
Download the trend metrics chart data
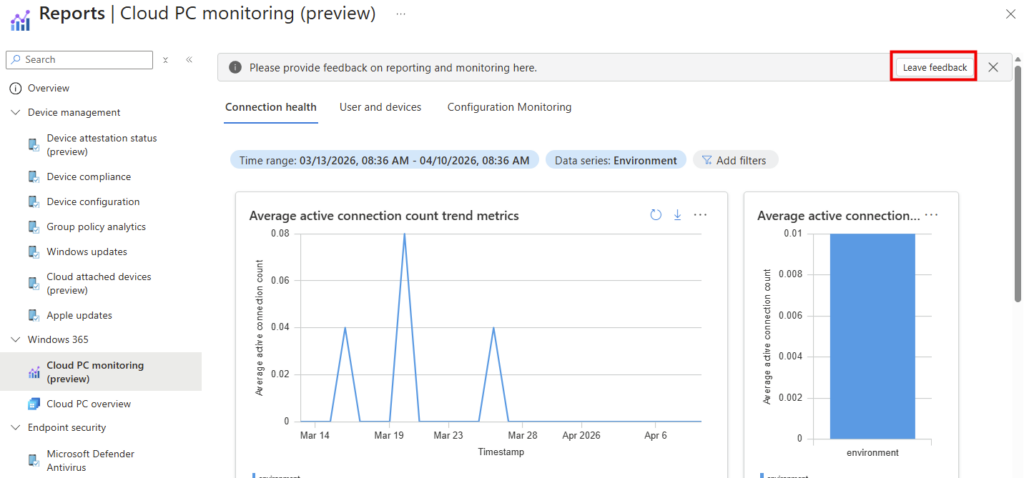[x=677, y=215]
